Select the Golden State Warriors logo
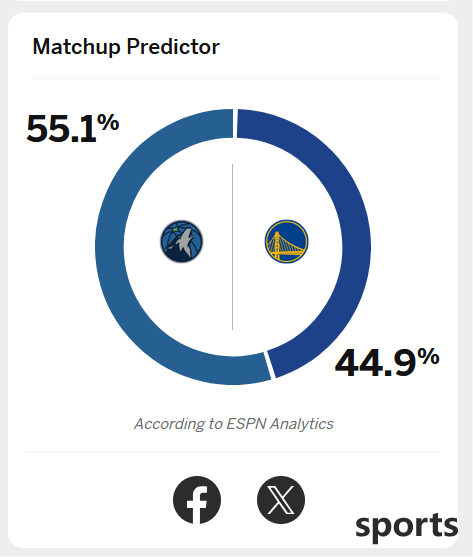The image size is (473, 557). point(287,242)
